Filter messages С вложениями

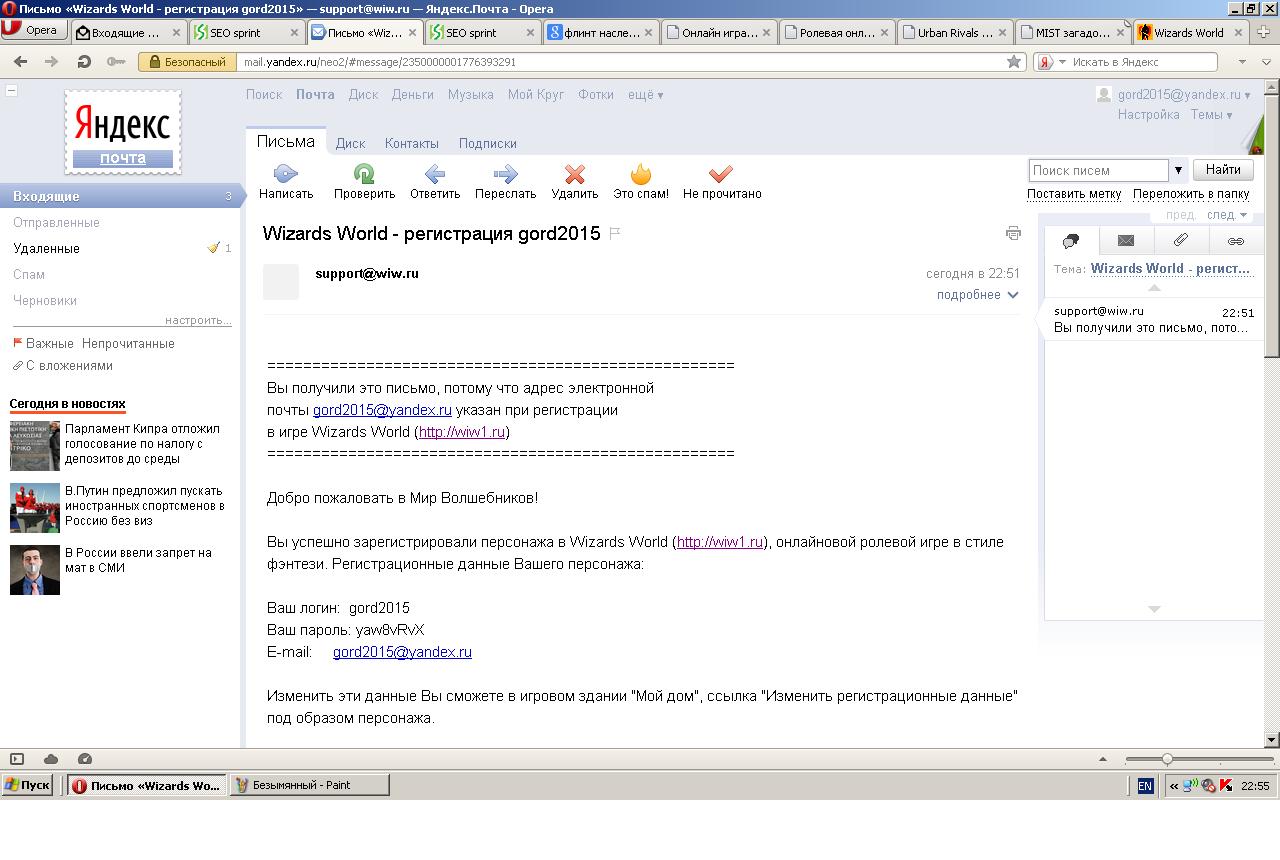pos(69,365)
